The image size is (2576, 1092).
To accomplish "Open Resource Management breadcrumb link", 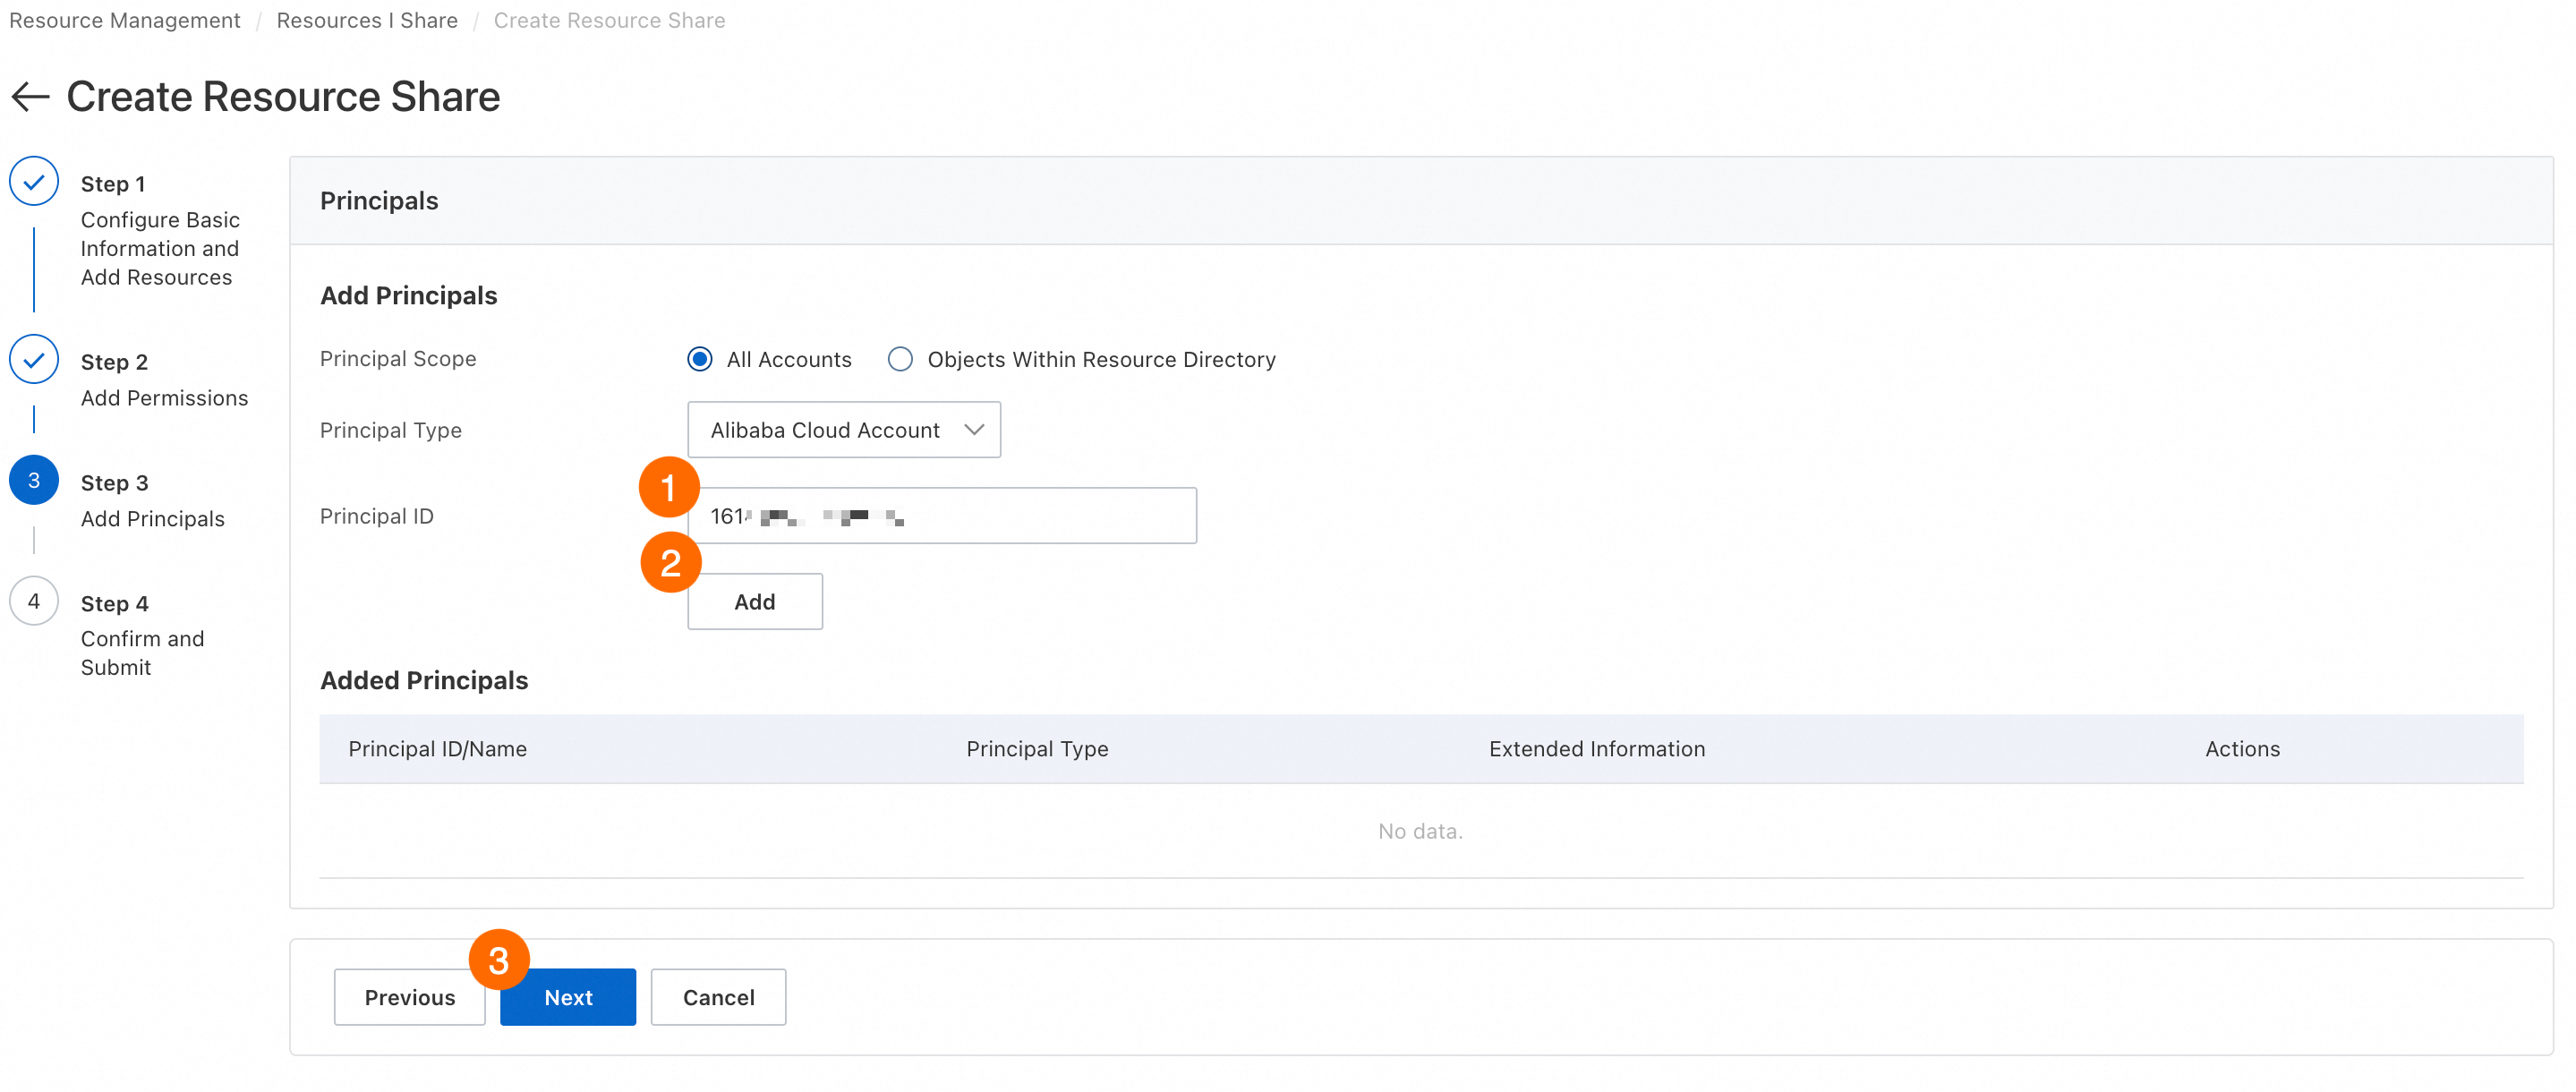I will pyautogui.click(x=125, y=20).
